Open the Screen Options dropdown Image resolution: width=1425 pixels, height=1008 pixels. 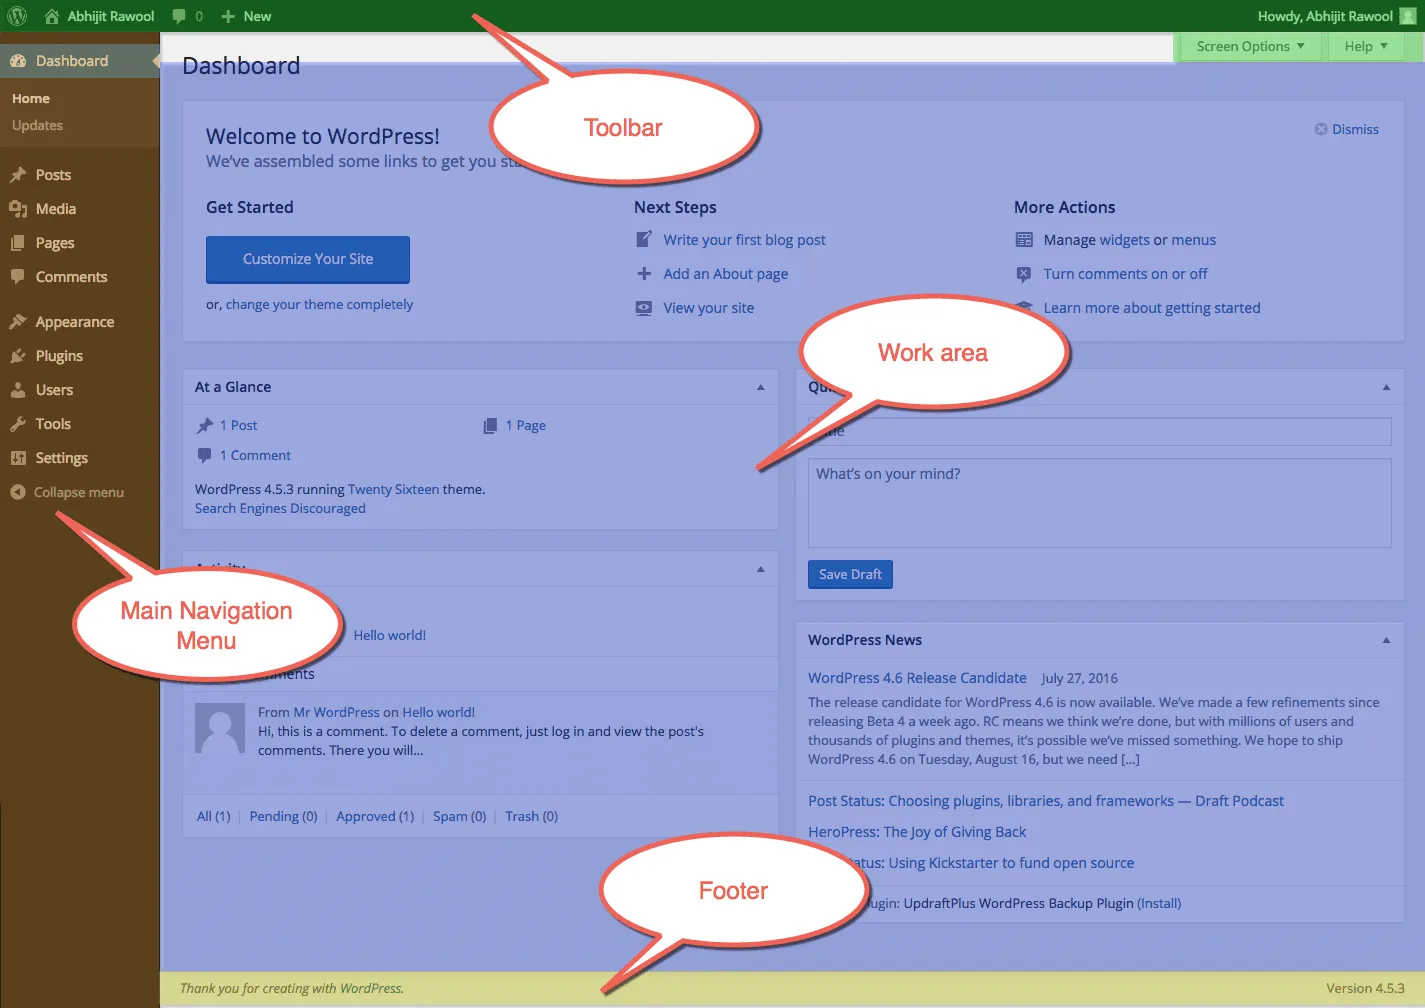point(1250,46)
